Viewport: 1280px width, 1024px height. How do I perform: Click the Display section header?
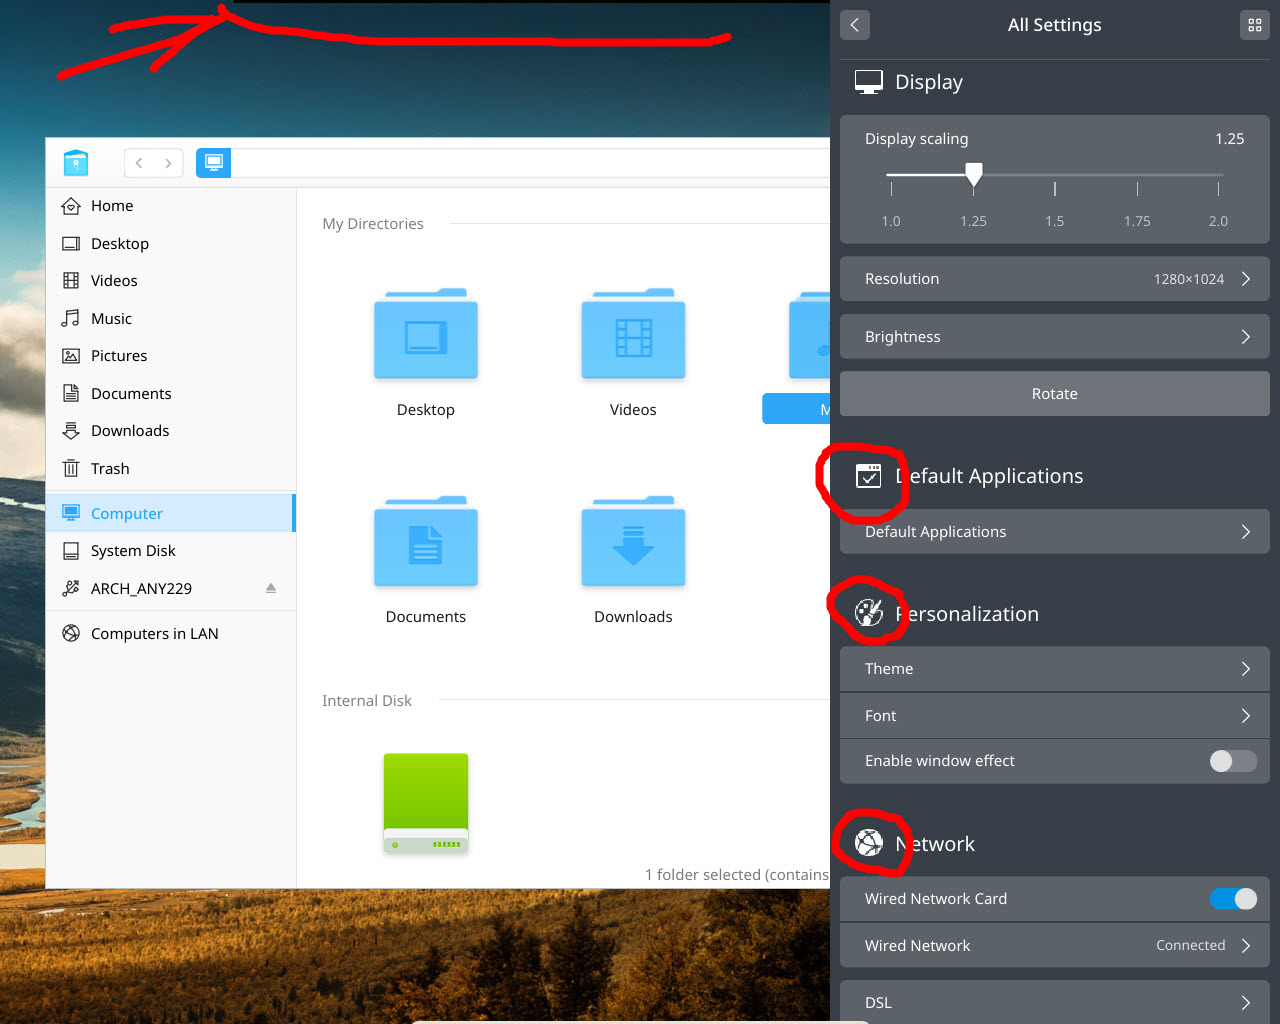click(910, 82)
